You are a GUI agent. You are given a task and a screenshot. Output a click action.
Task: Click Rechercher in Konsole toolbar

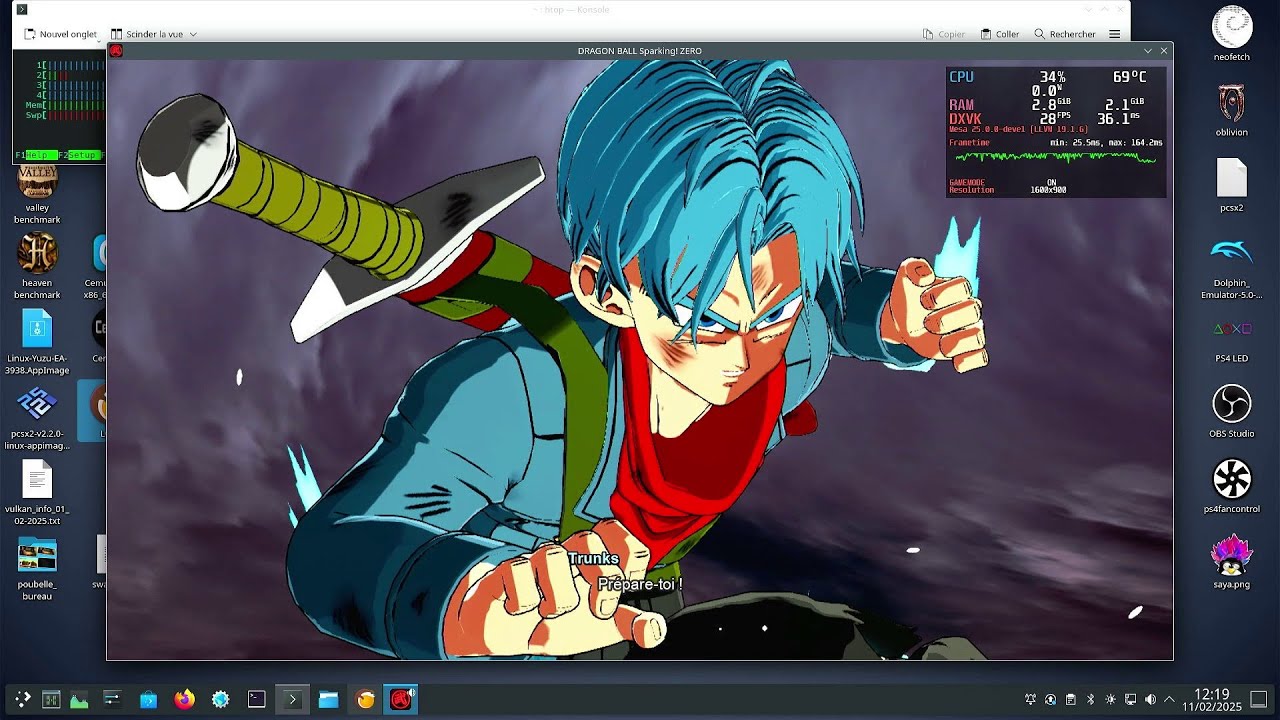pyautogui.click(x=1065, y=34)
